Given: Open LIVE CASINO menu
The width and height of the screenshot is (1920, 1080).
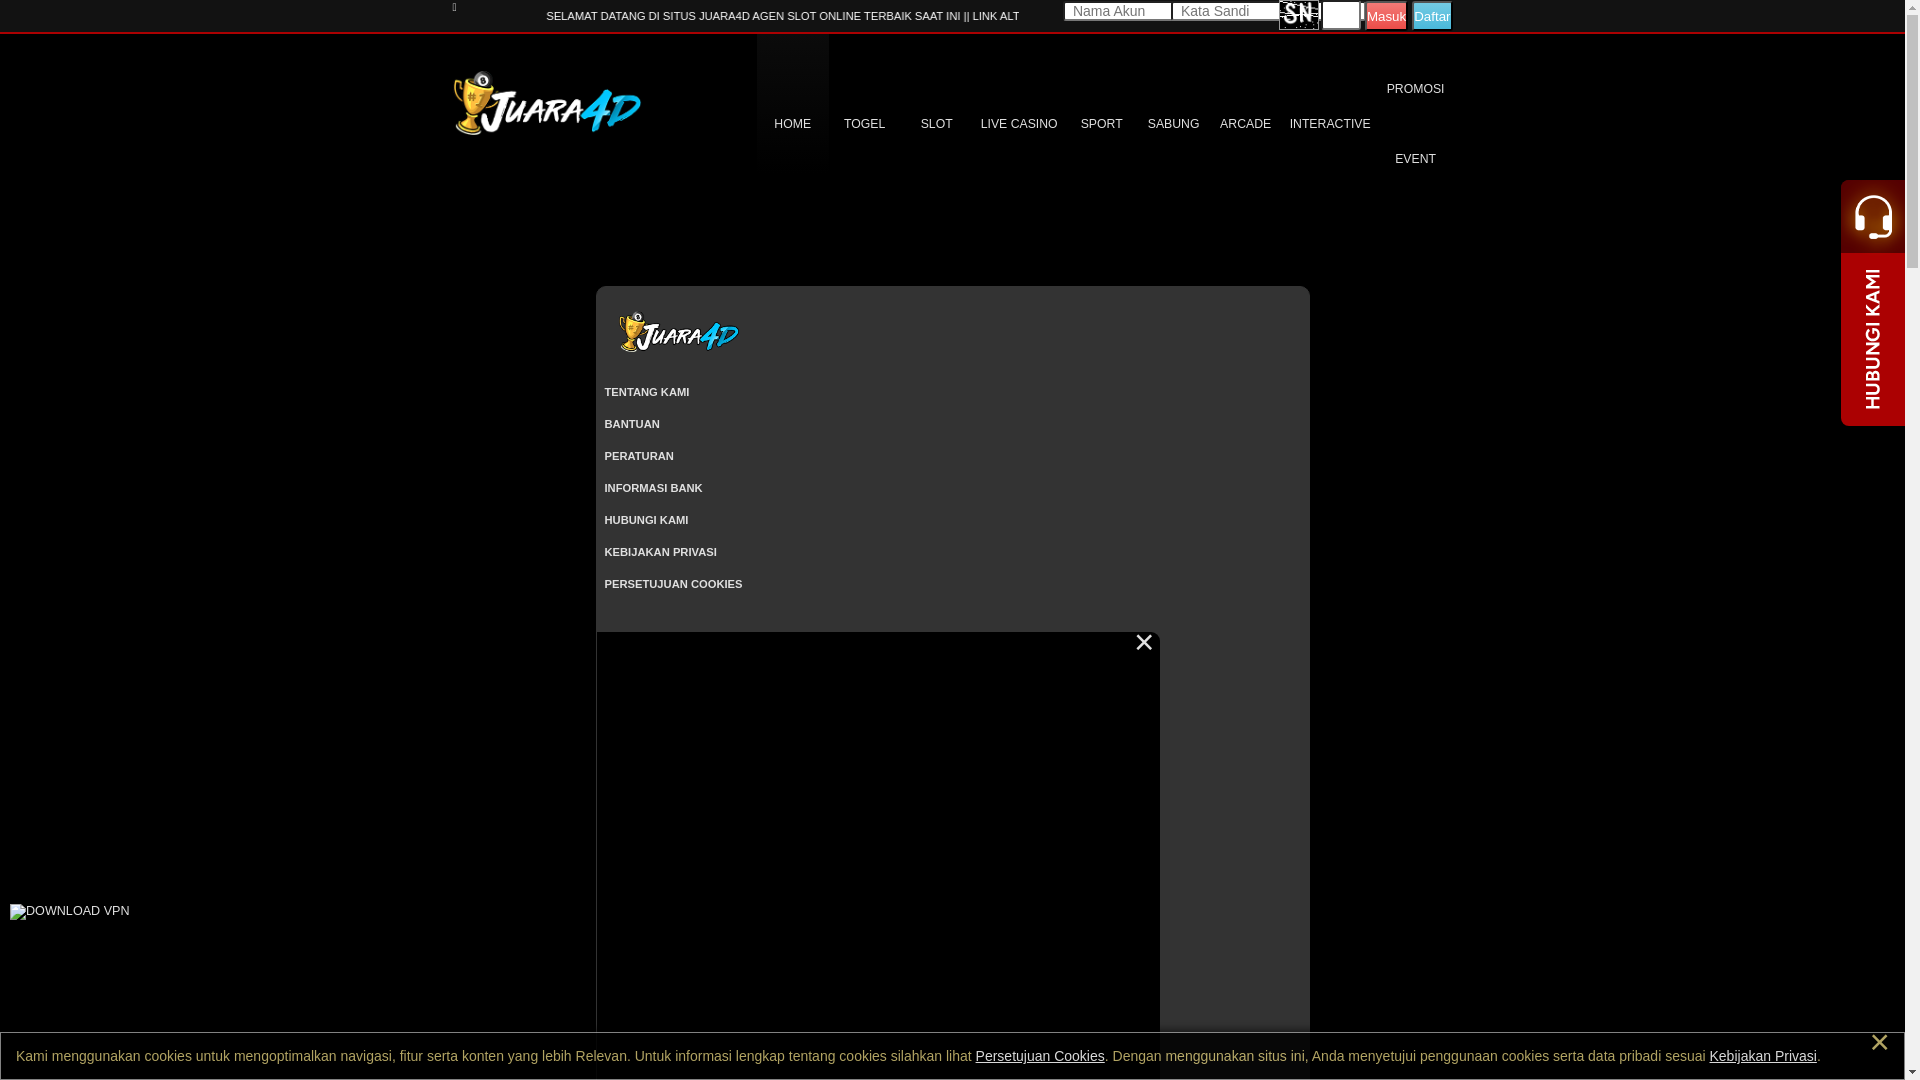Looking at the screenshot, I should 1018,124.
